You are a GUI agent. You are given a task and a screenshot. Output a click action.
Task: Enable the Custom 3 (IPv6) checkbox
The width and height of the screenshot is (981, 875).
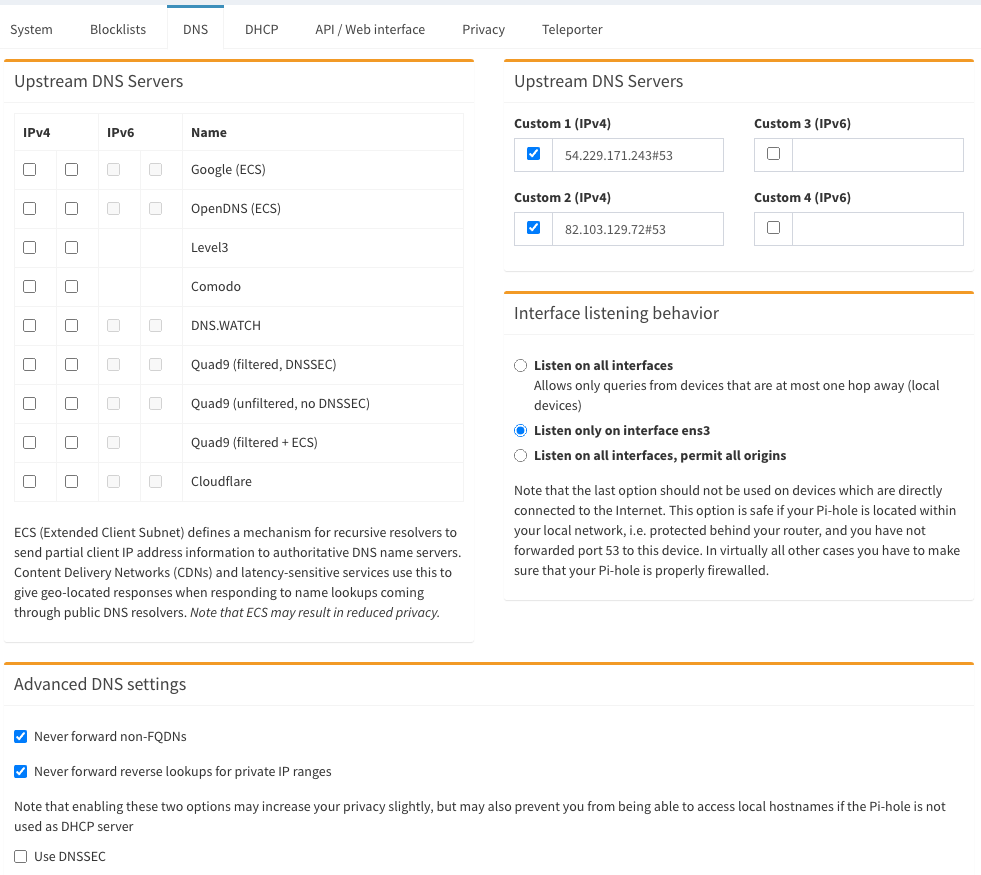click(773, 154)
